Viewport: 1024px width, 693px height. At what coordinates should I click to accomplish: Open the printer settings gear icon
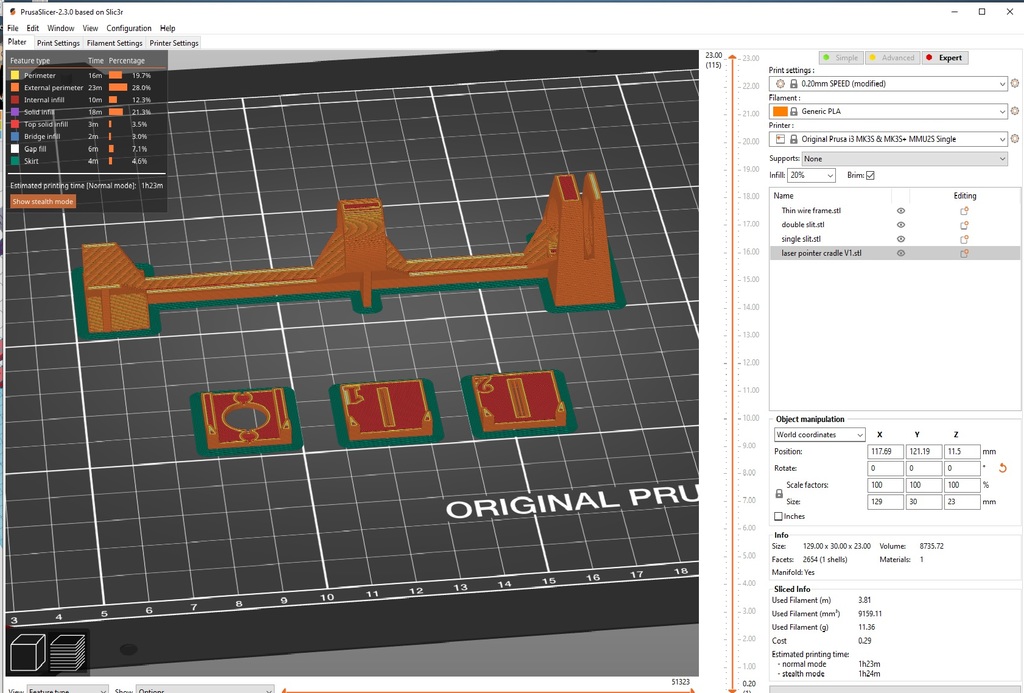(1014, 138)
